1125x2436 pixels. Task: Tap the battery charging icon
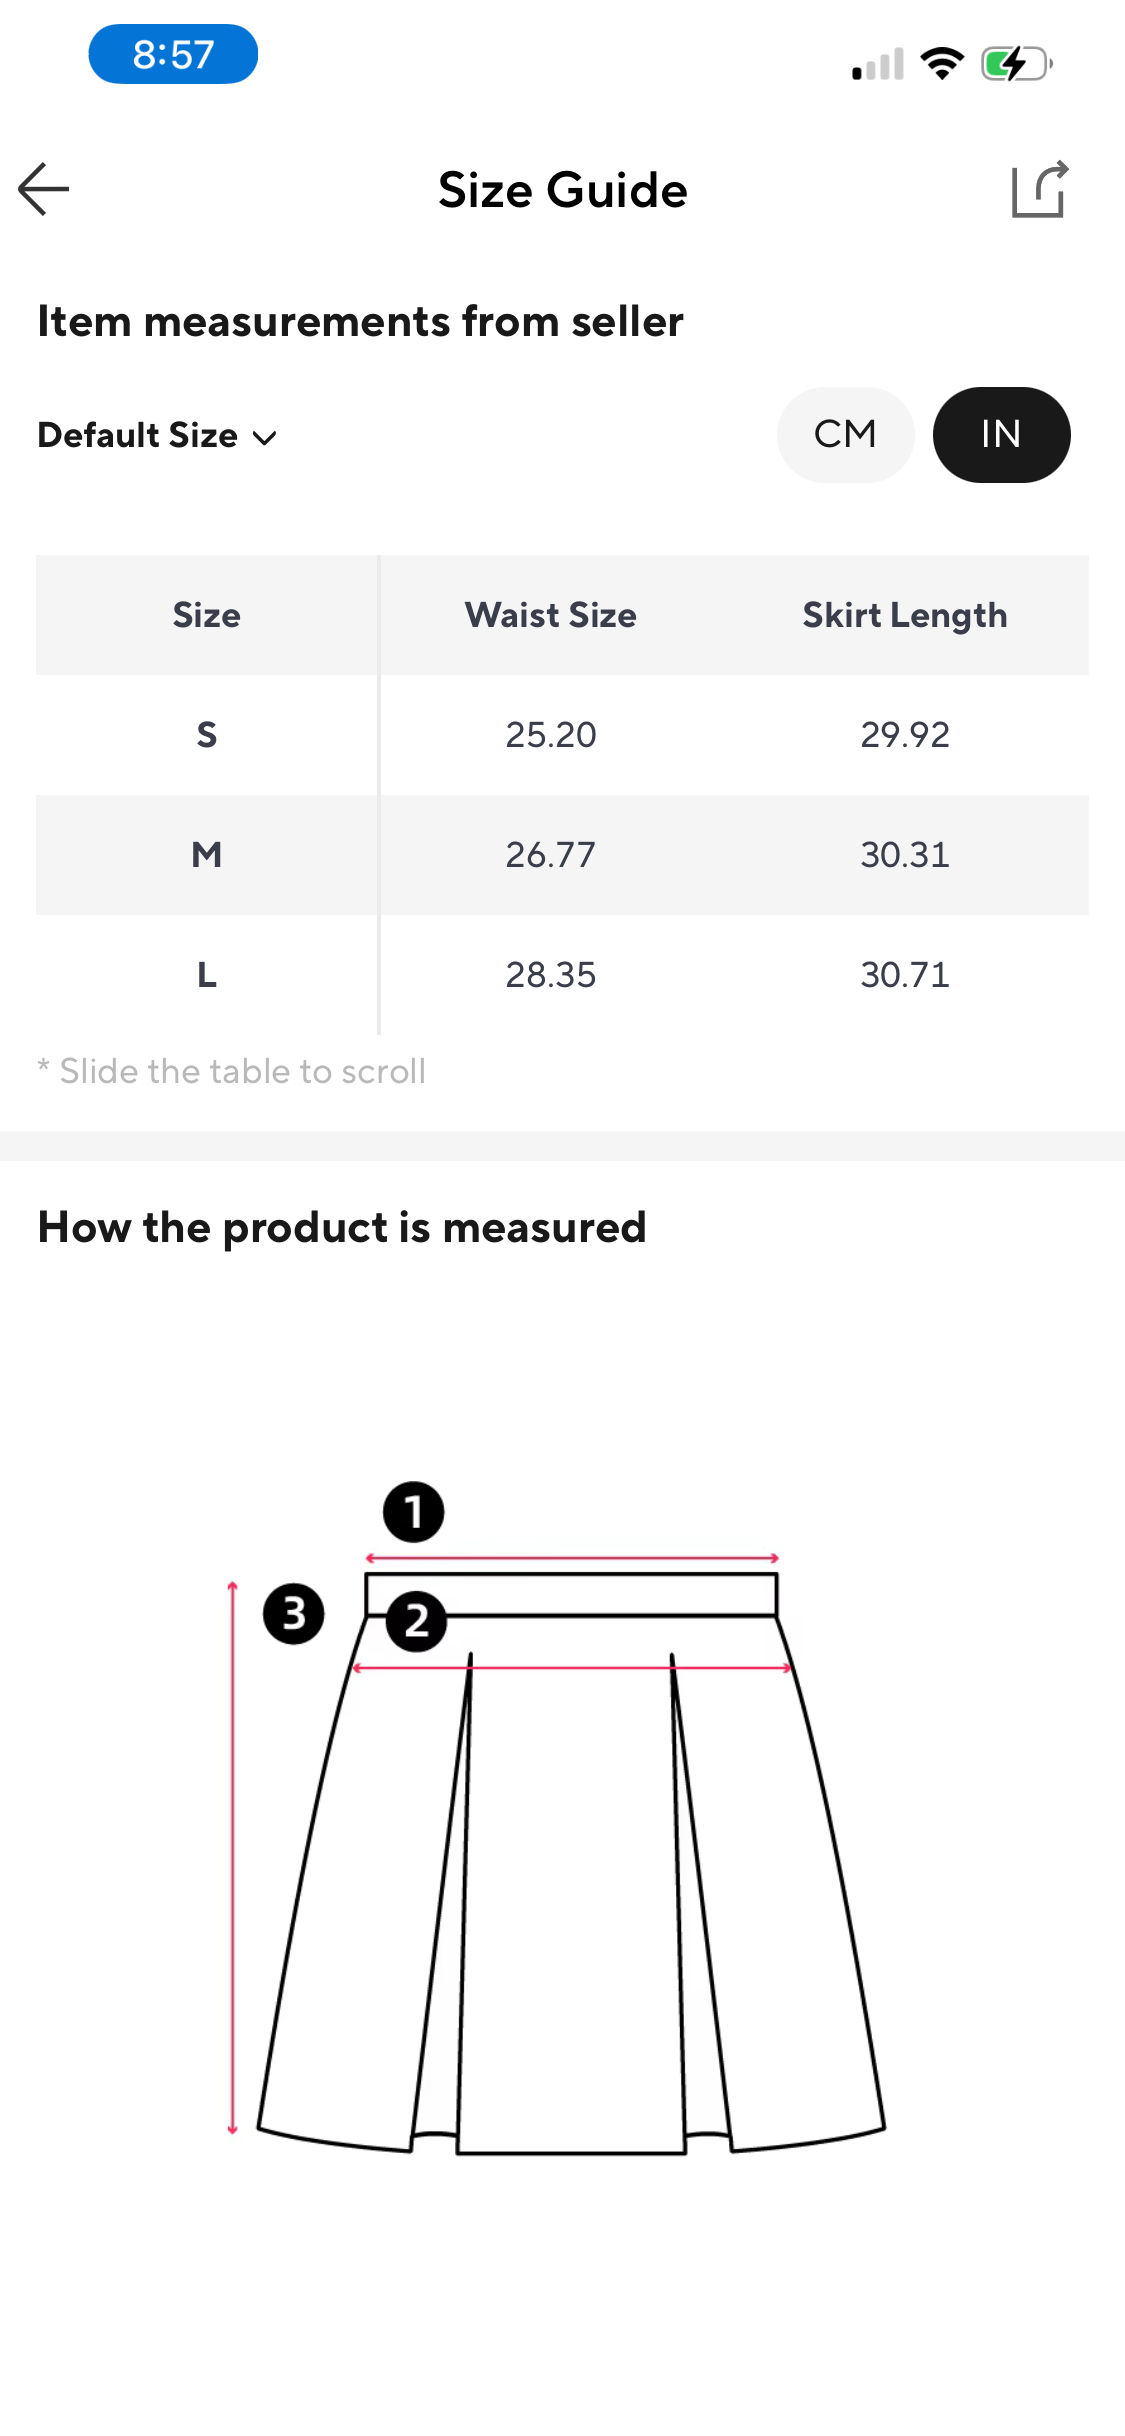[1016, 64]
